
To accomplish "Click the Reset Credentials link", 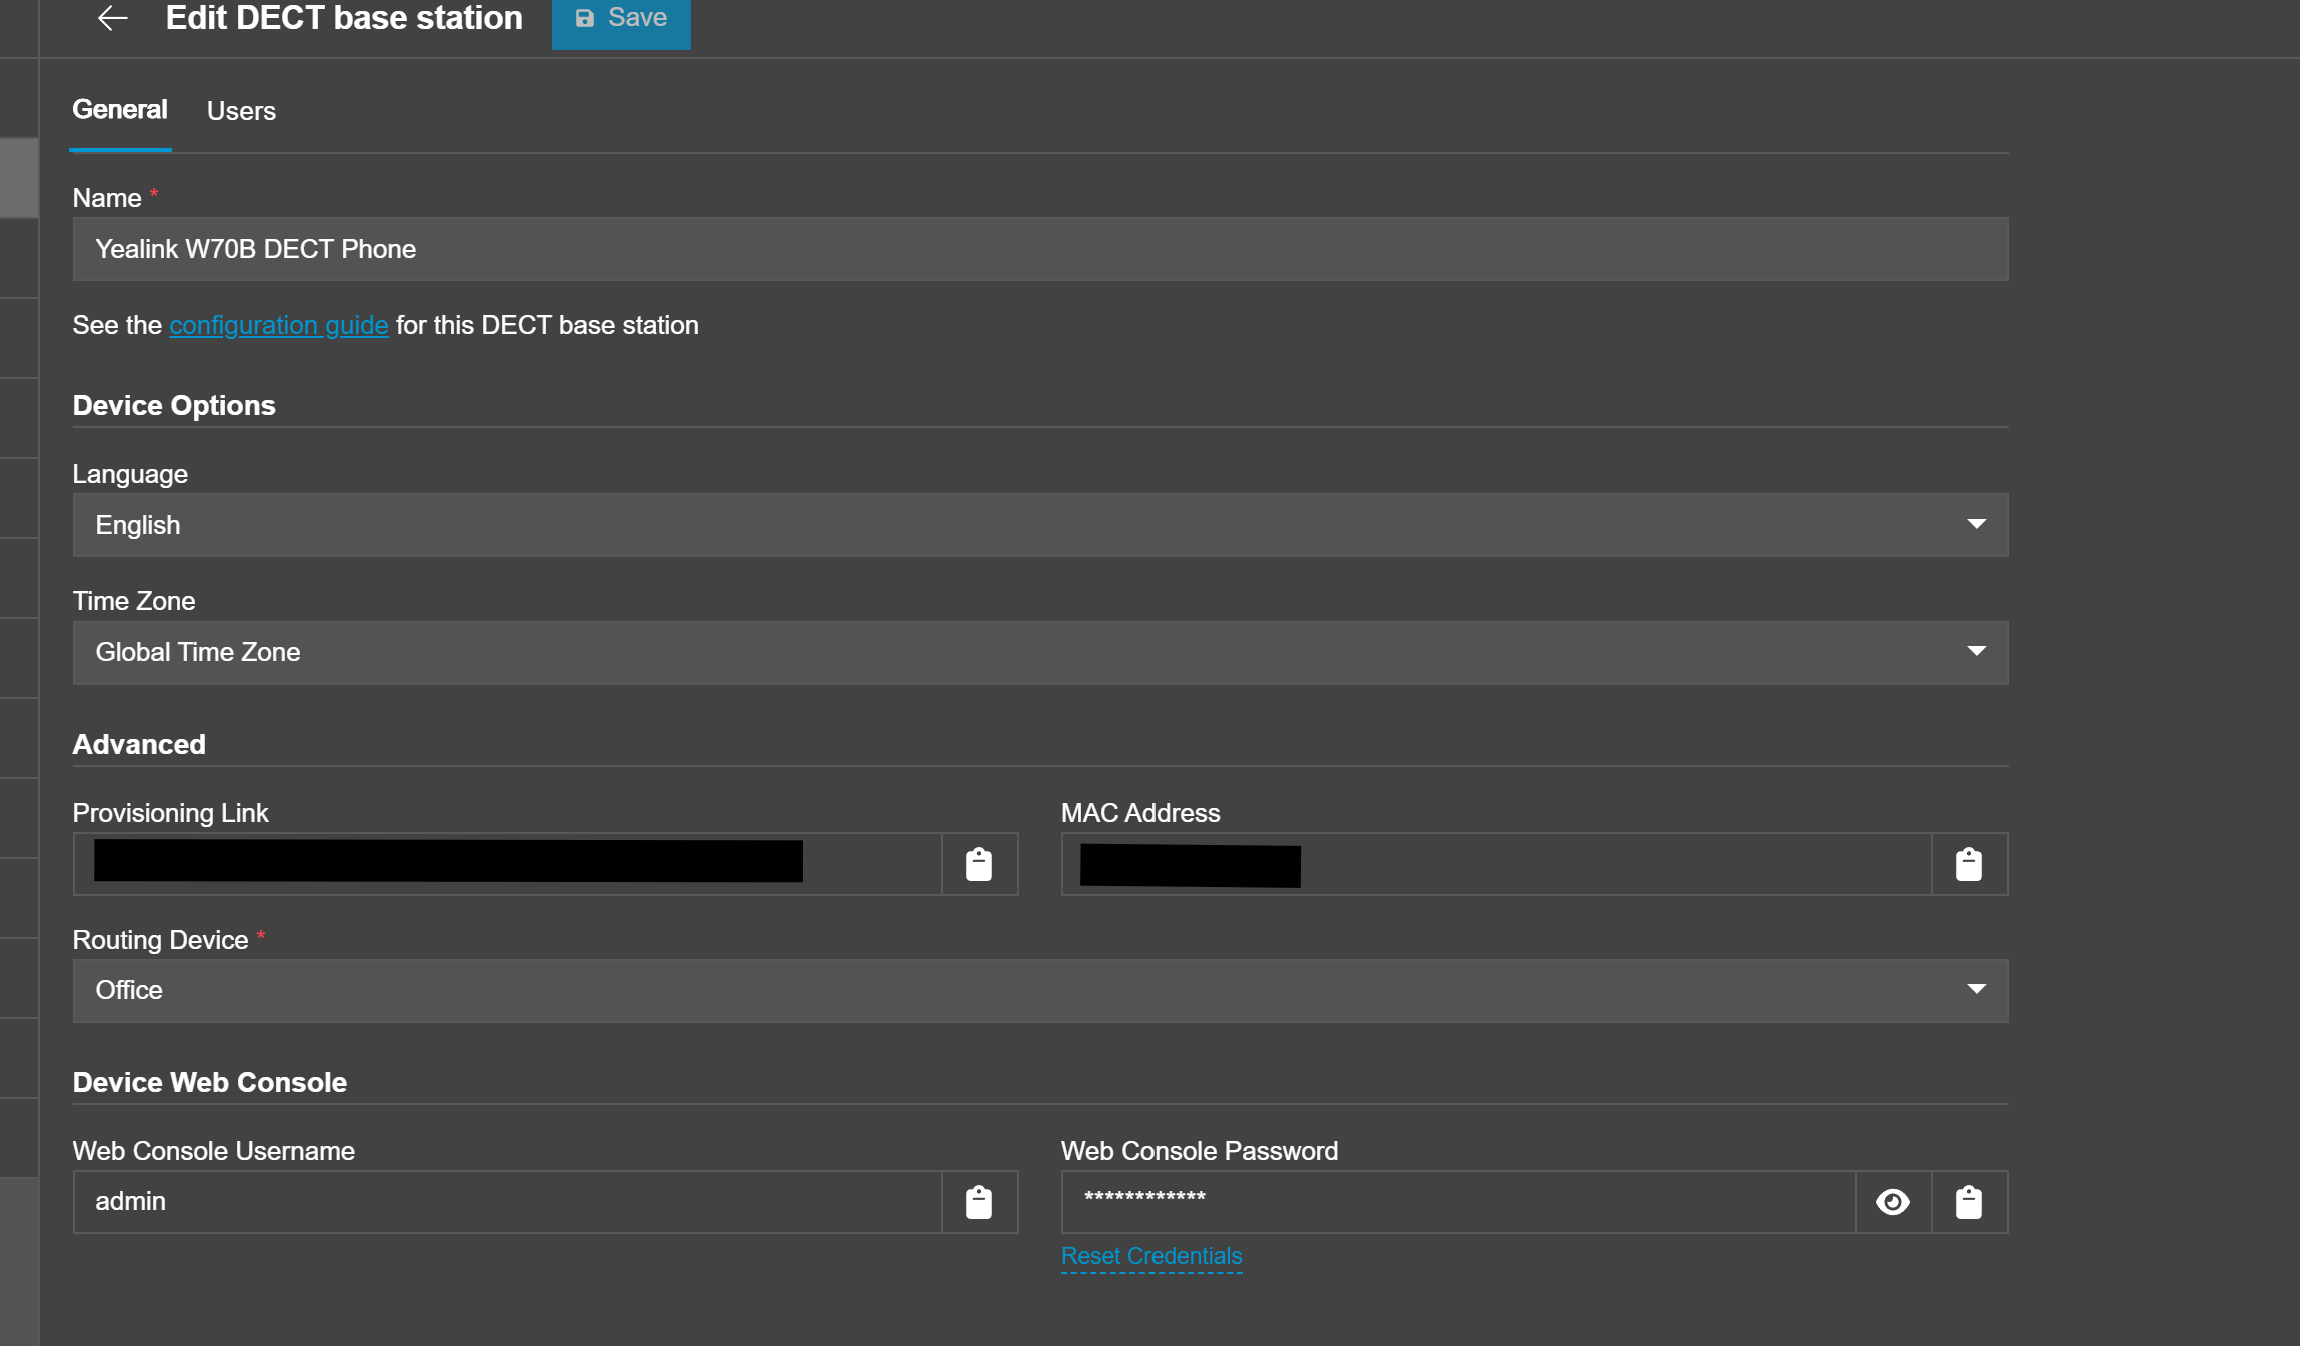I will pos(1151,1256).
